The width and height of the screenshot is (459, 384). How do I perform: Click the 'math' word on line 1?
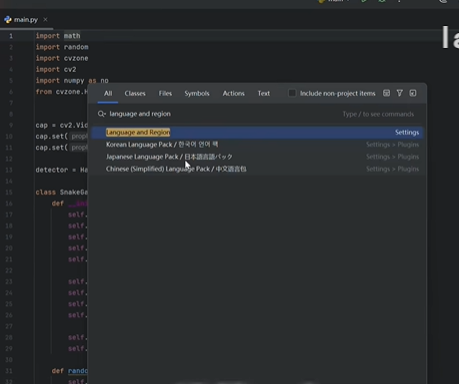coord(72,36)
